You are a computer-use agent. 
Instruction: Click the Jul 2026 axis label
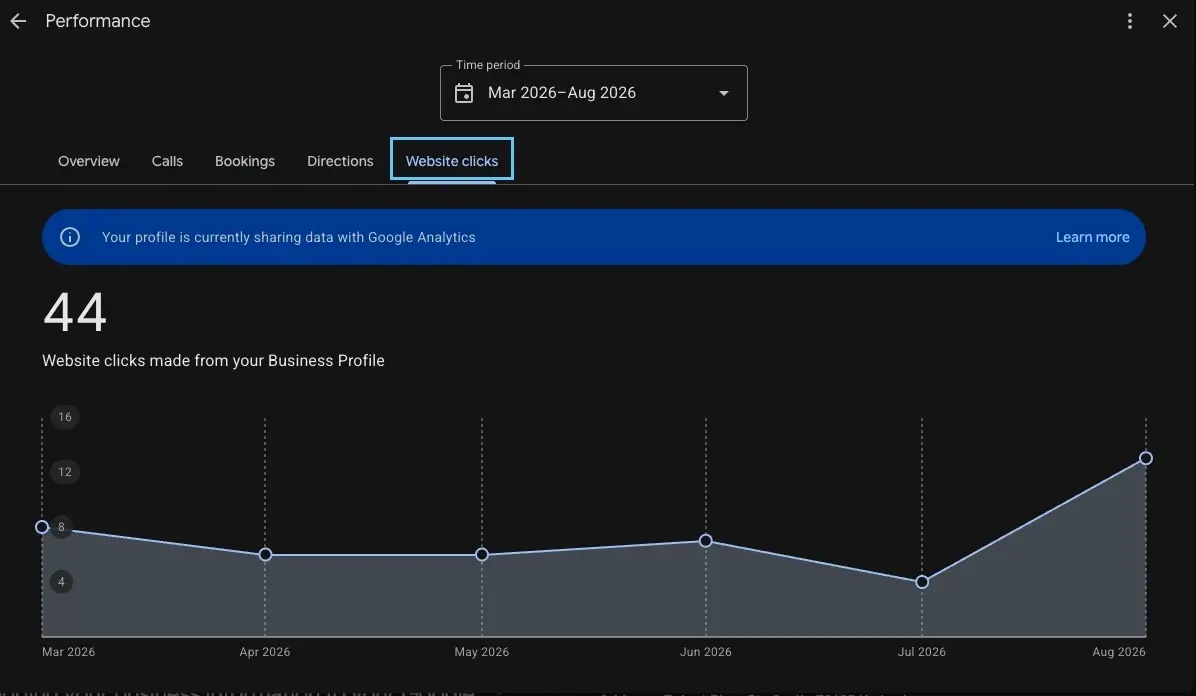[921, 652]
